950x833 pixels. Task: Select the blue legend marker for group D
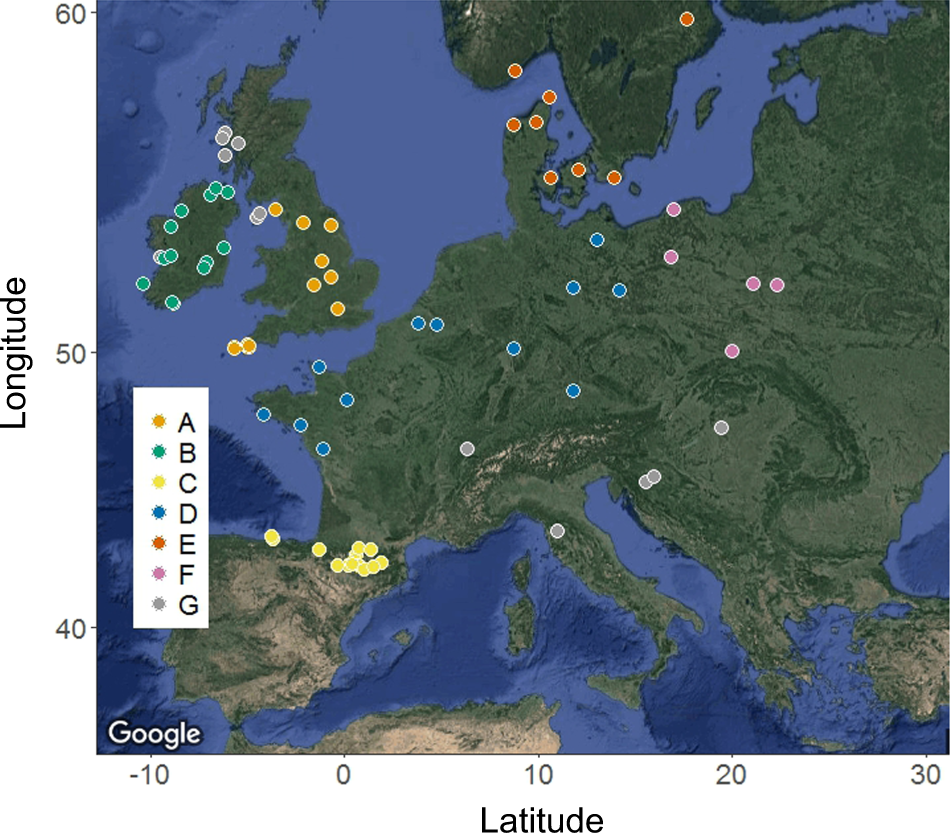158,514
